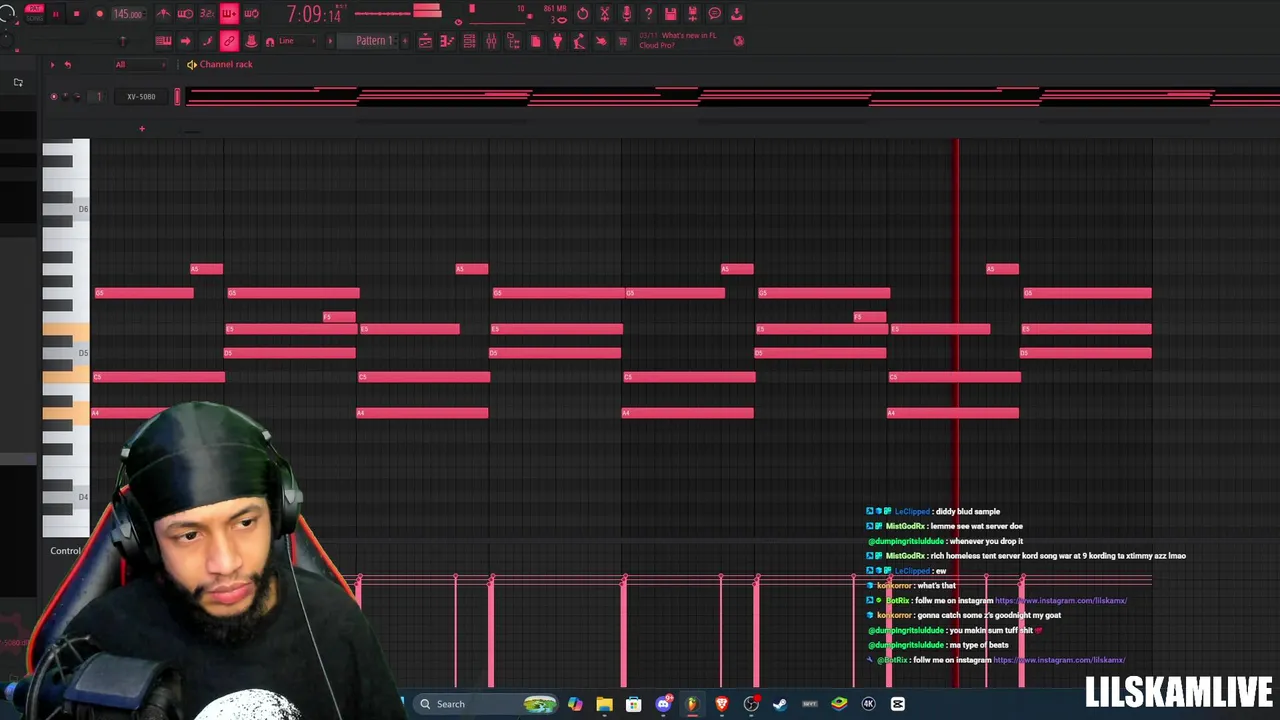Open the tempo field showing 145.000
1280x720 pixels.
tap(129, 14)
